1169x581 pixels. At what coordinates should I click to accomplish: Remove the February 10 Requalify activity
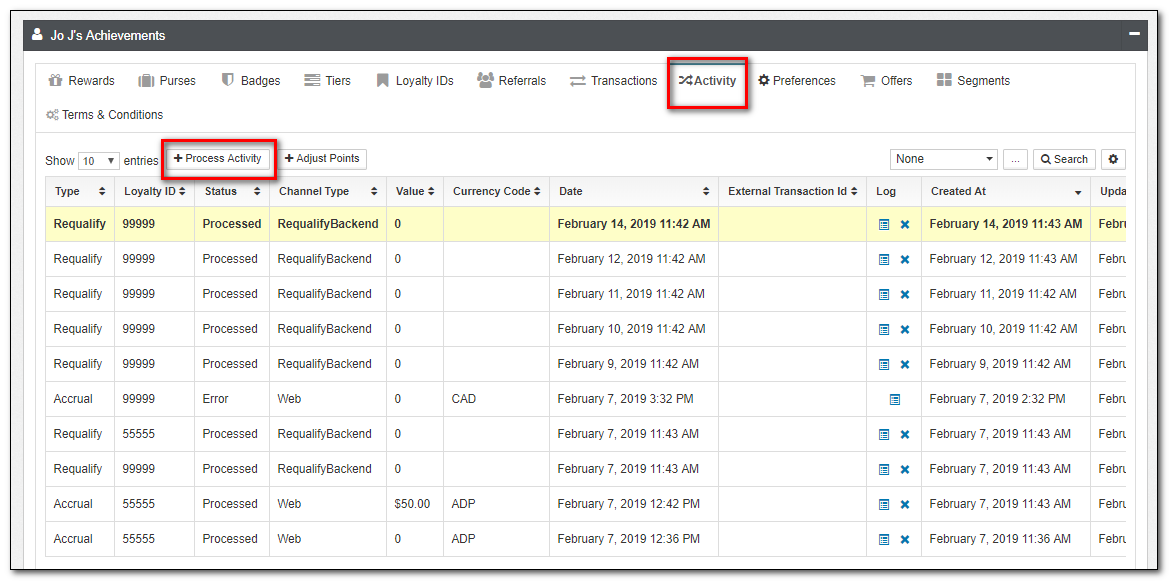(905, 330)
